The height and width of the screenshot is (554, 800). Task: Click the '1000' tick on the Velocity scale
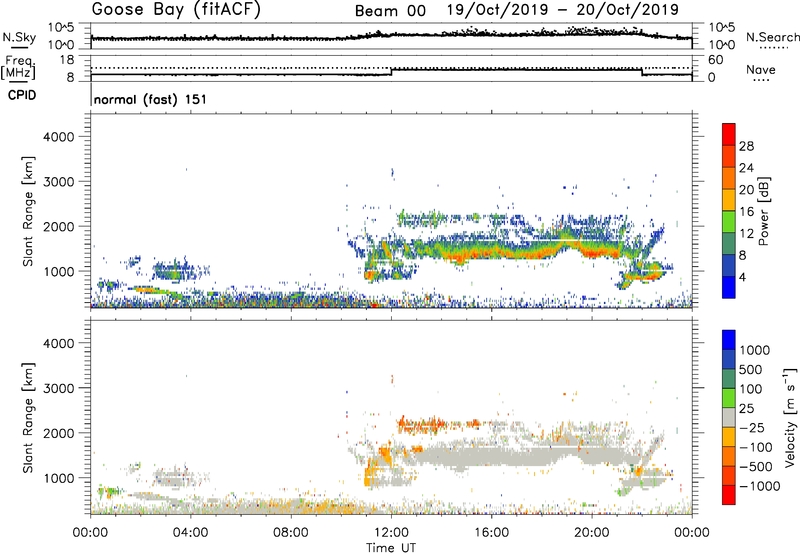click(x=755, y=350)
